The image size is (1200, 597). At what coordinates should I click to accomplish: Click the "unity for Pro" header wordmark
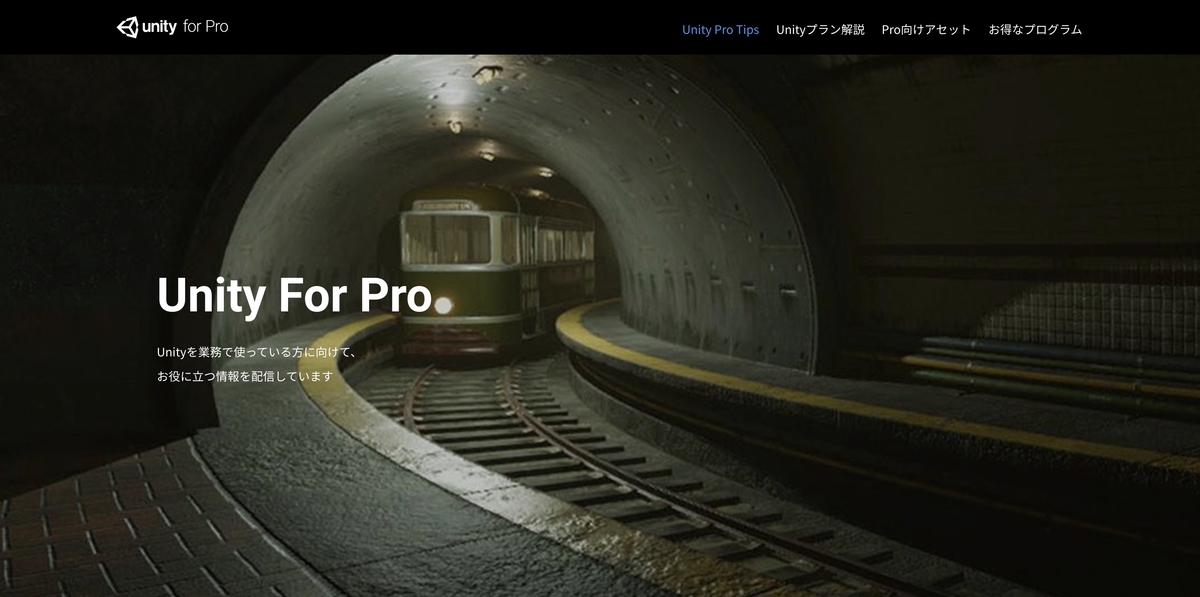(185, 27)
